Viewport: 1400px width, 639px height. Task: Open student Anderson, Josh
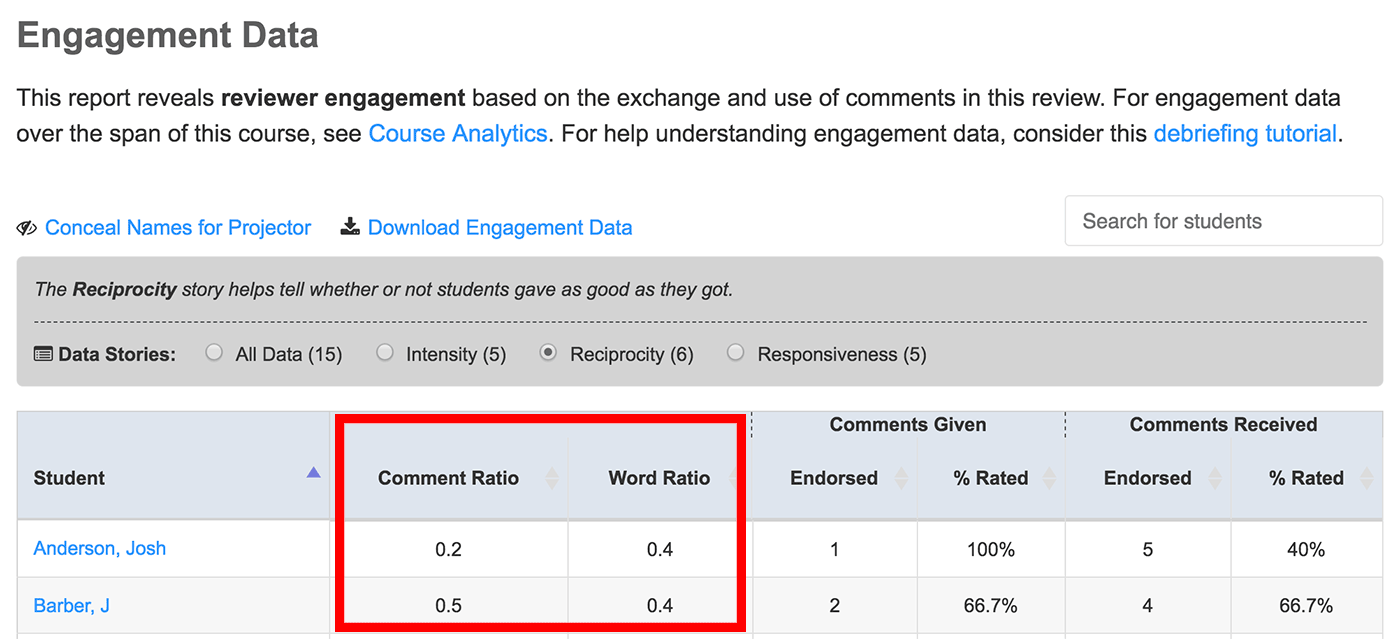(x=100, y=548)
